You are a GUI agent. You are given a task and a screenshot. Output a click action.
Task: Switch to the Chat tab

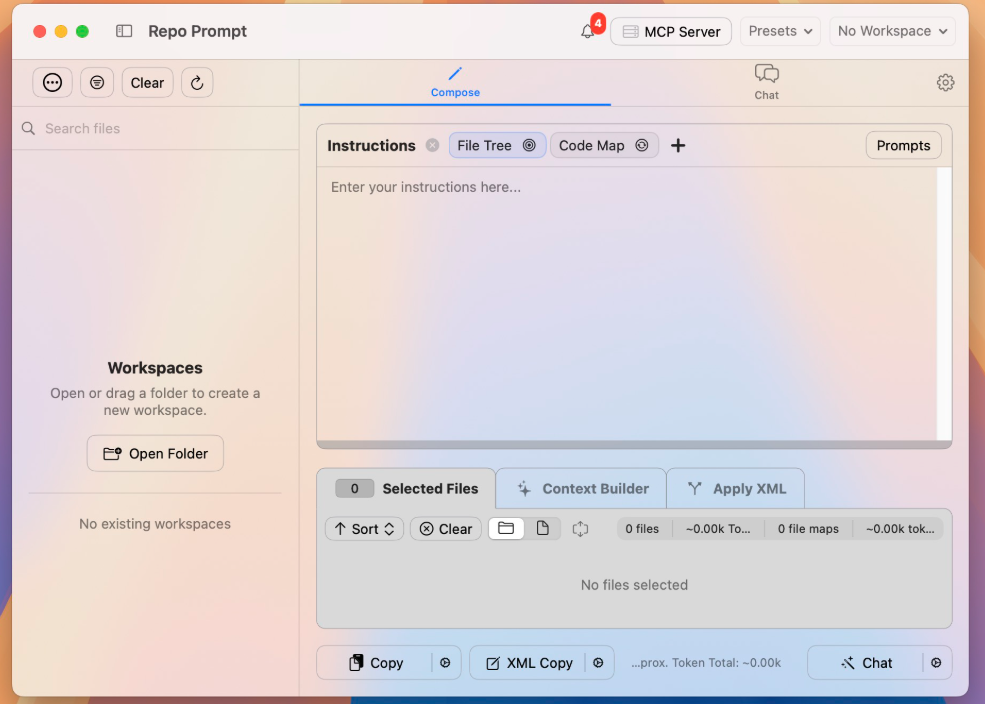(766, 82)
